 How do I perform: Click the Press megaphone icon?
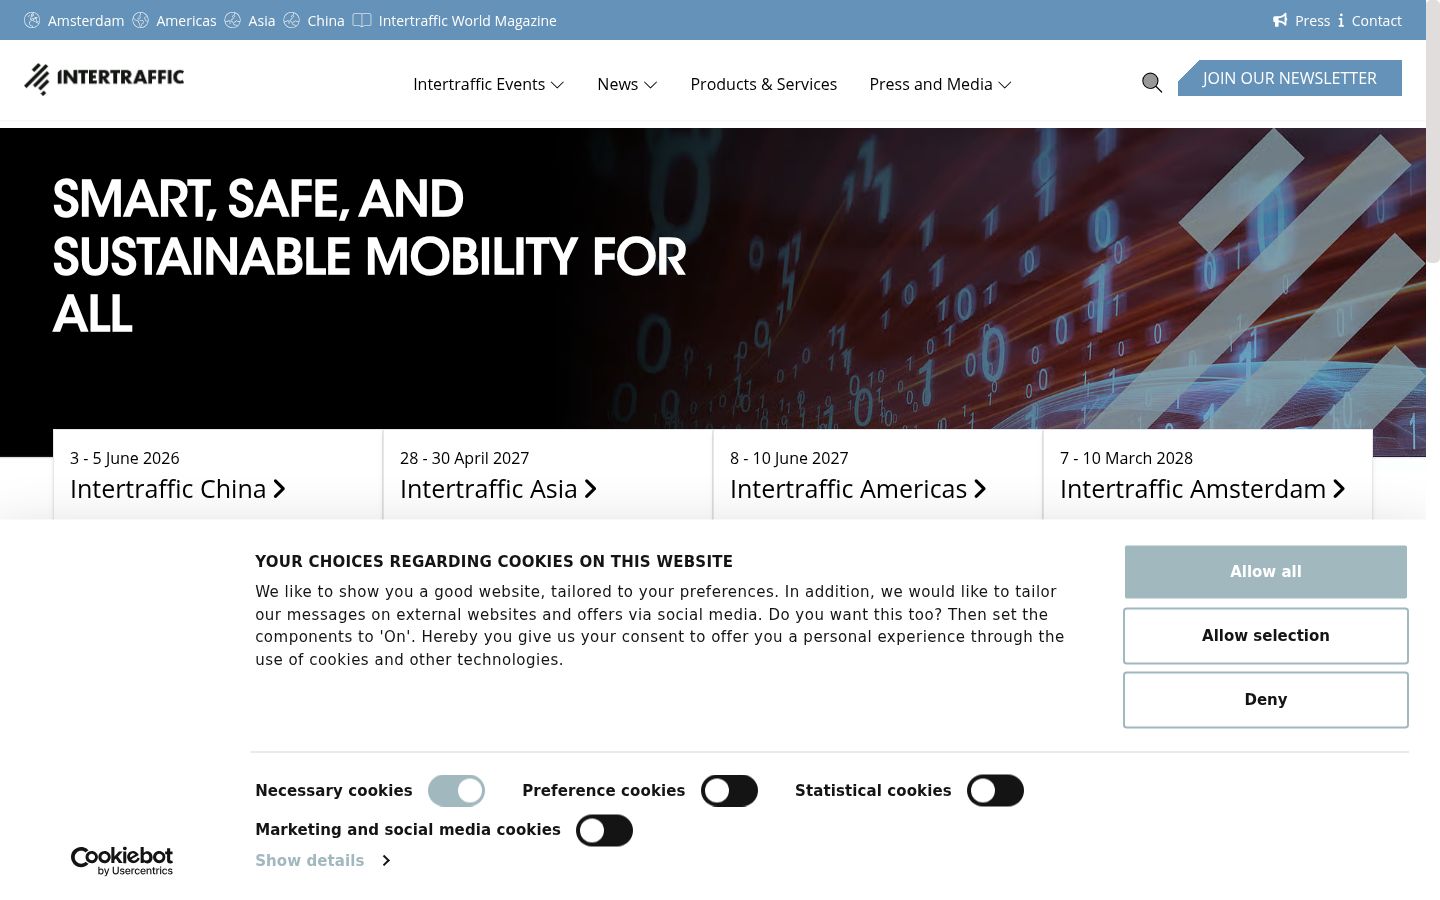coord(1280,20)
